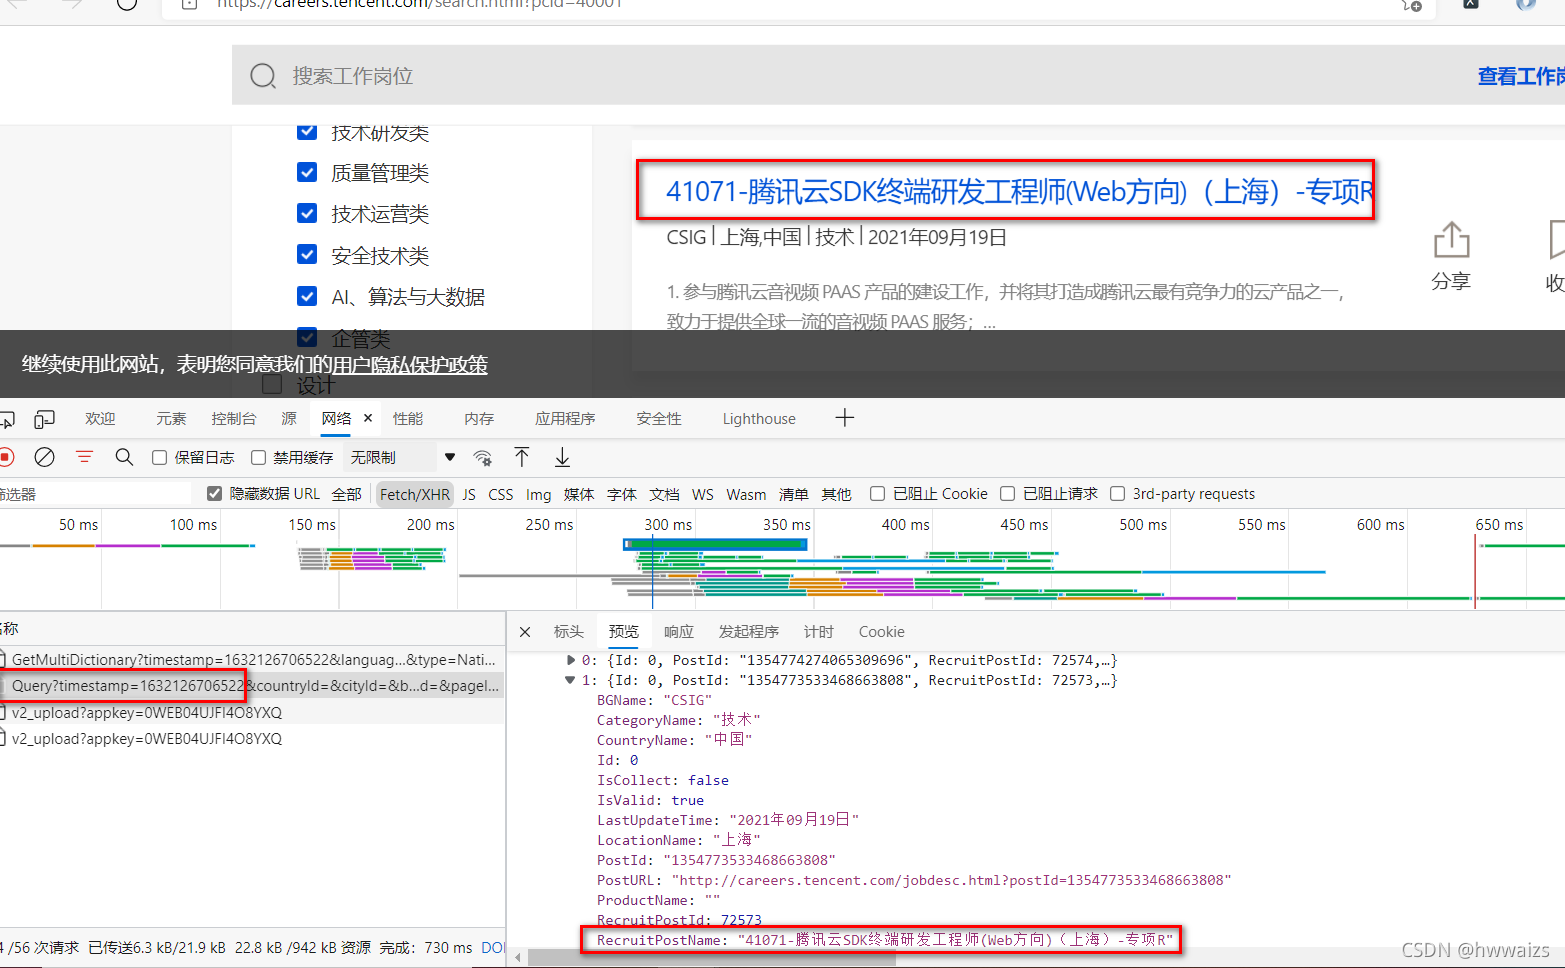Toggle the network filter funnel icon
Screen dimensions: 1565x968
(x=84, y=457)
